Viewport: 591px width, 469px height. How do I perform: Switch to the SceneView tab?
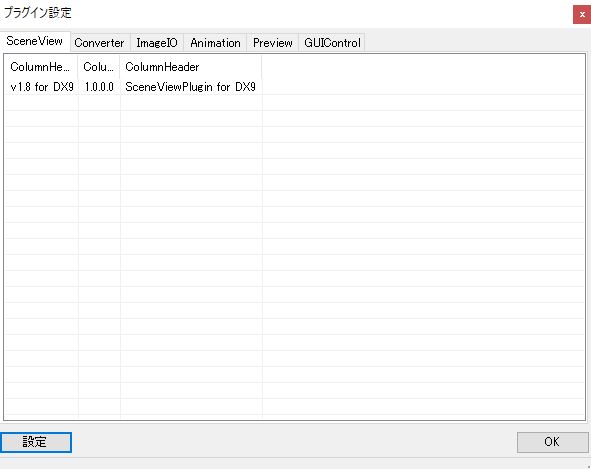[x=35, y=41]
